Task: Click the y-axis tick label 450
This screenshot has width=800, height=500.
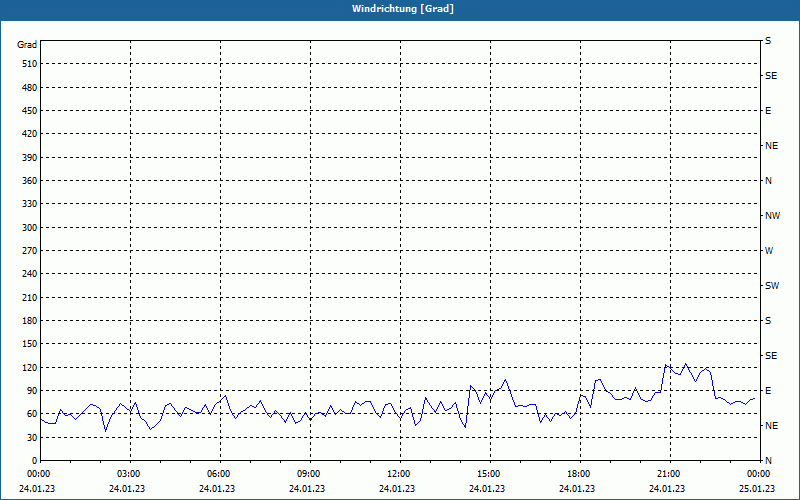Action: (30, 111)
